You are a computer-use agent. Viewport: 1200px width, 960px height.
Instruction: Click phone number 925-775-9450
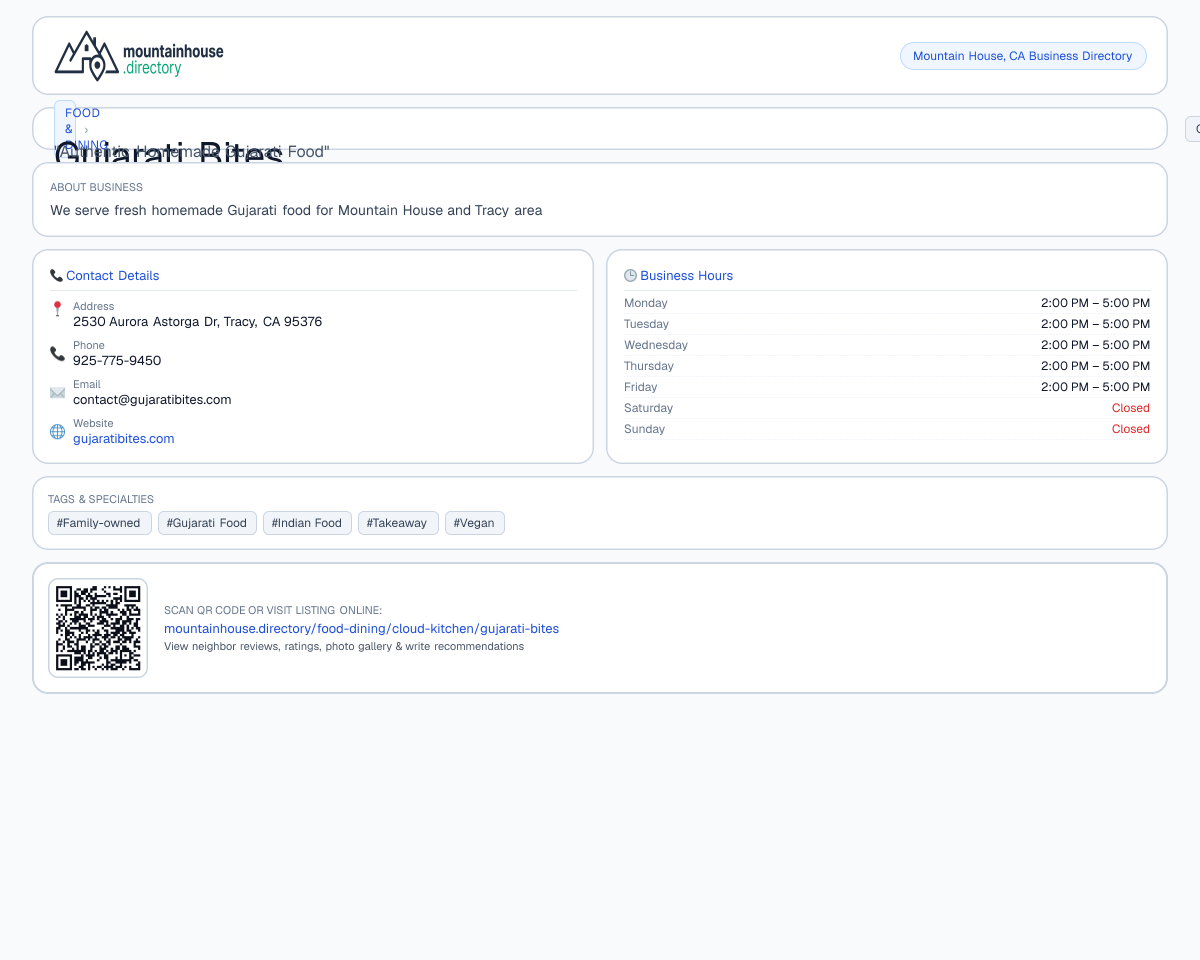[117, 361]
